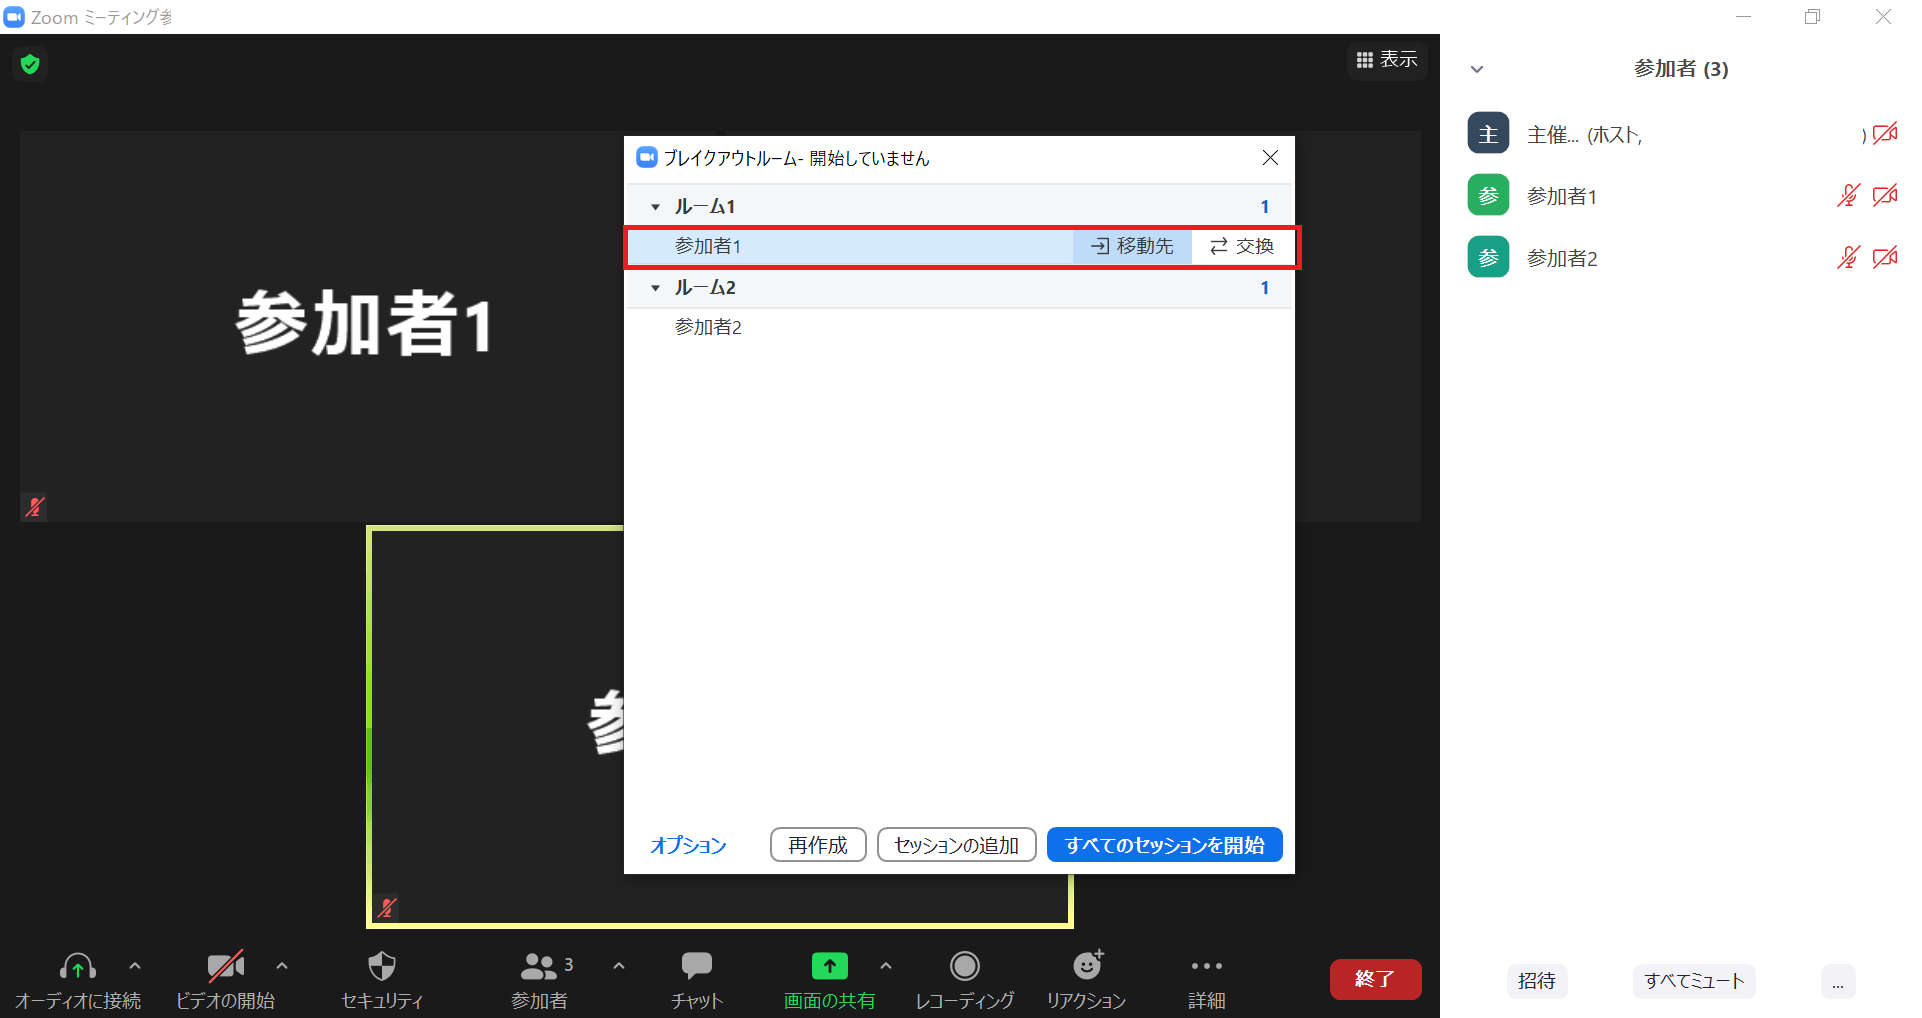
Task: Toggle video with ビデオの開始 camera icon
Action: point(225,967)
